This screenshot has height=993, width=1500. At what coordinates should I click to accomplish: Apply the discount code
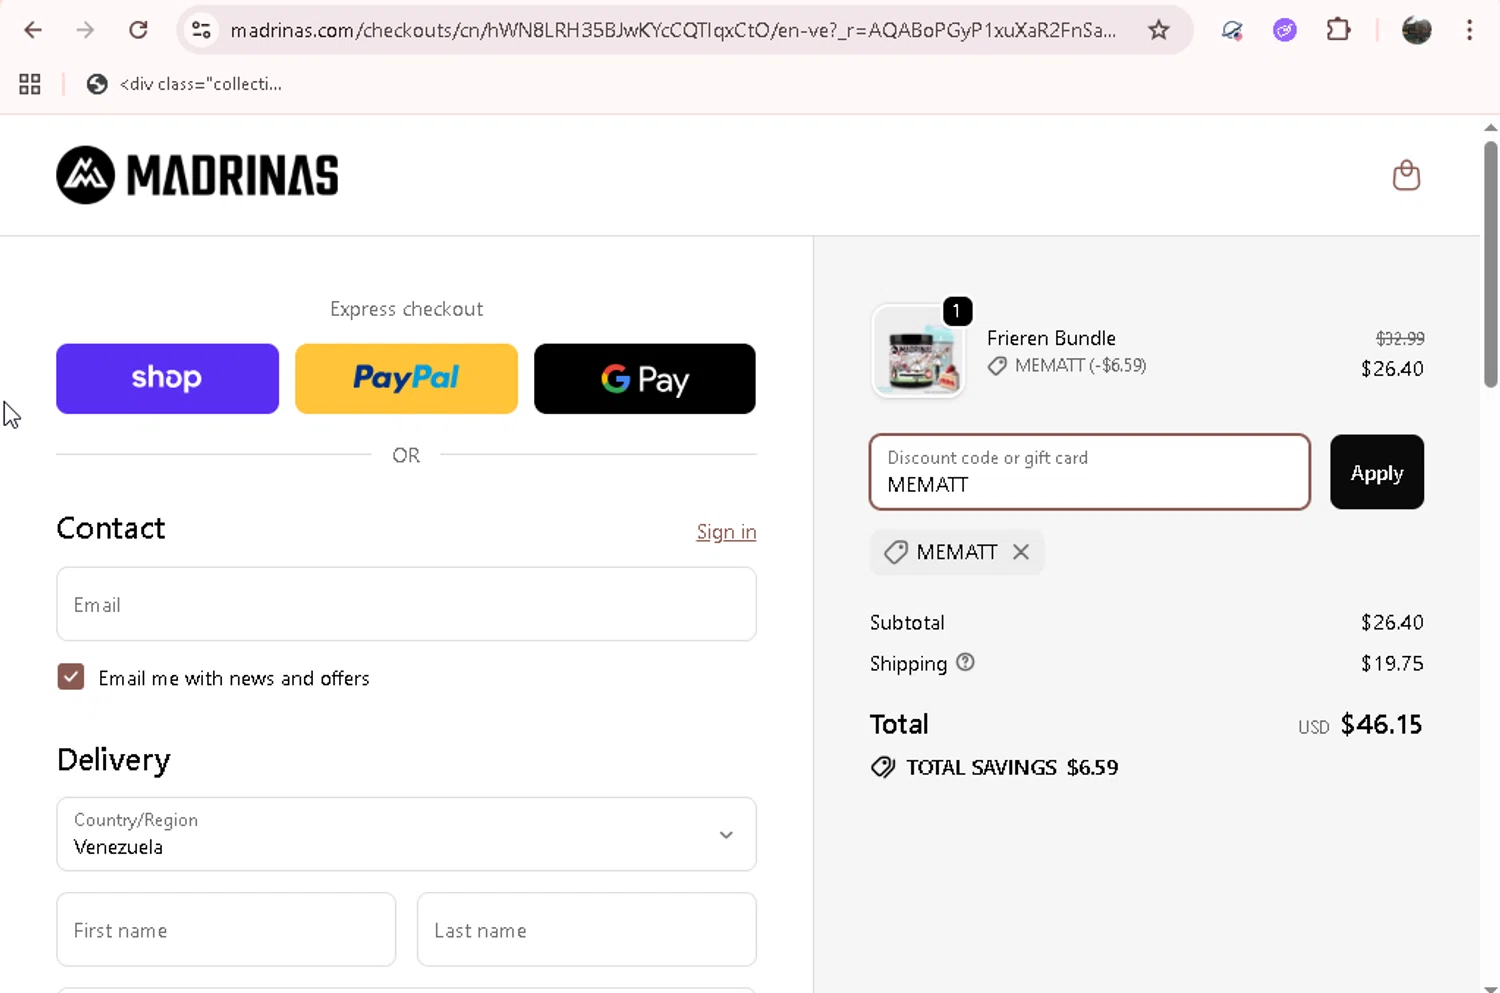1377,472
